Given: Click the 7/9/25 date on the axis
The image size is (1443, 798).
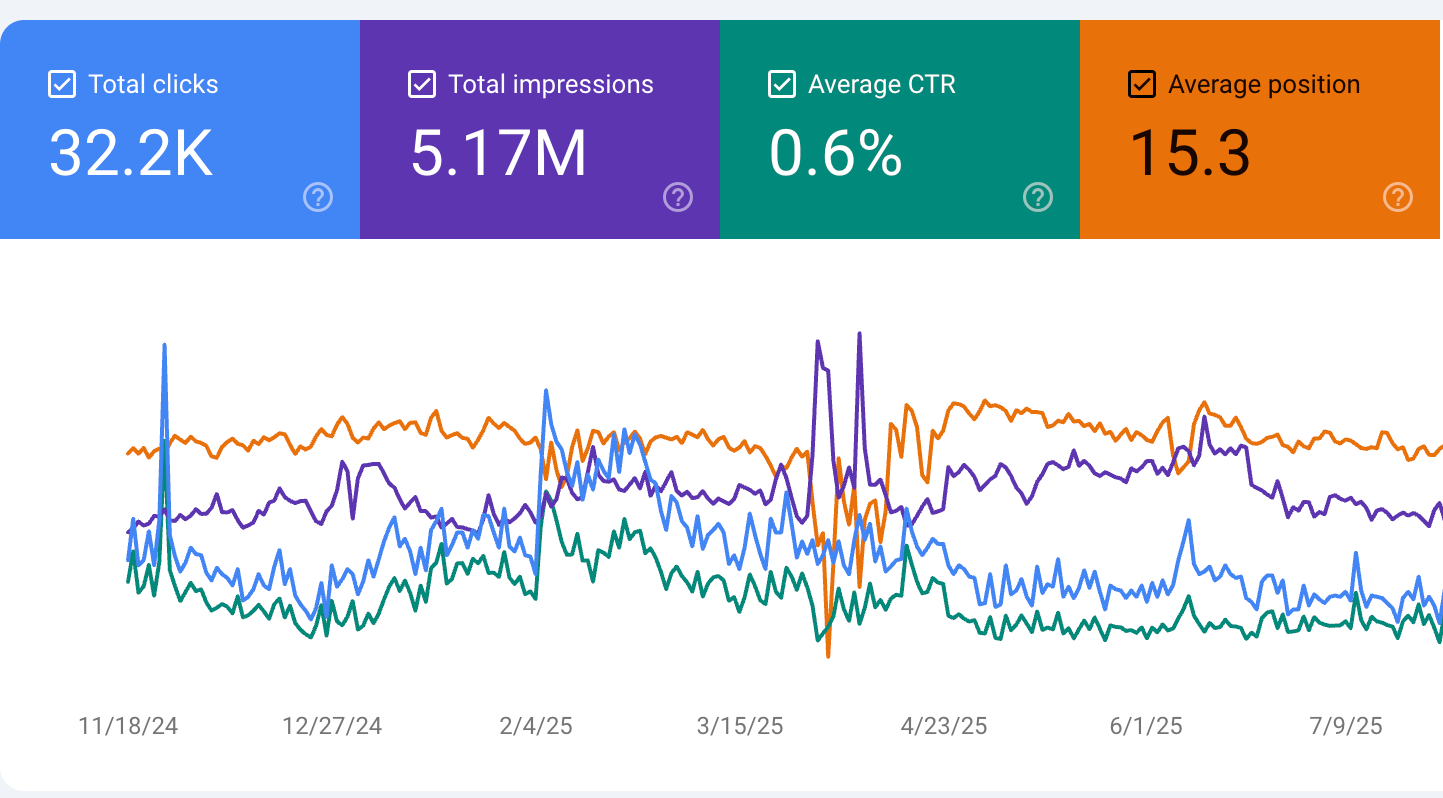Looking at the screenshot, I should (x=1346, y=726).
